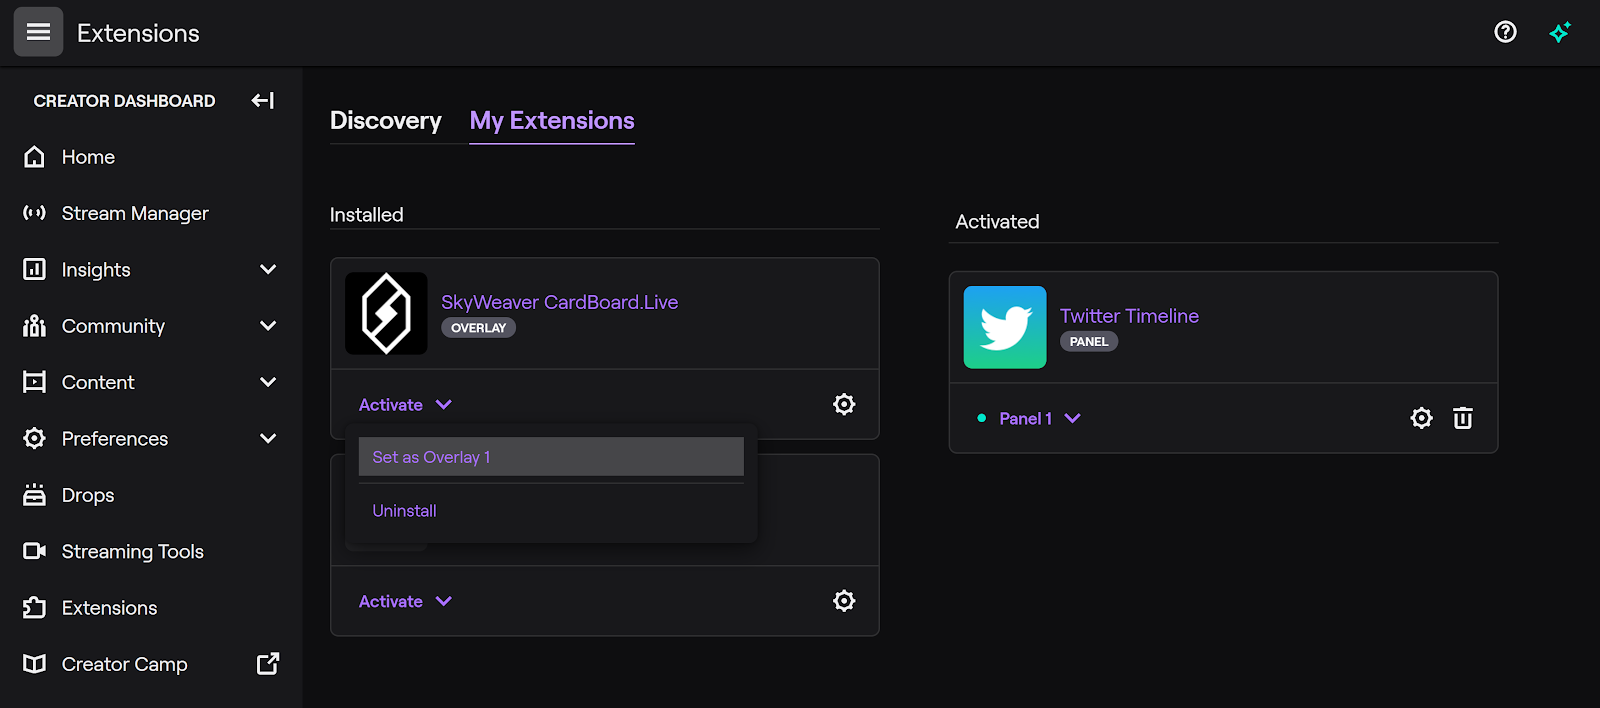Viewport: 1600px width, 708px height.
Task: Expand the Preferences sidebar section
Action: click(x=267, y=438)
